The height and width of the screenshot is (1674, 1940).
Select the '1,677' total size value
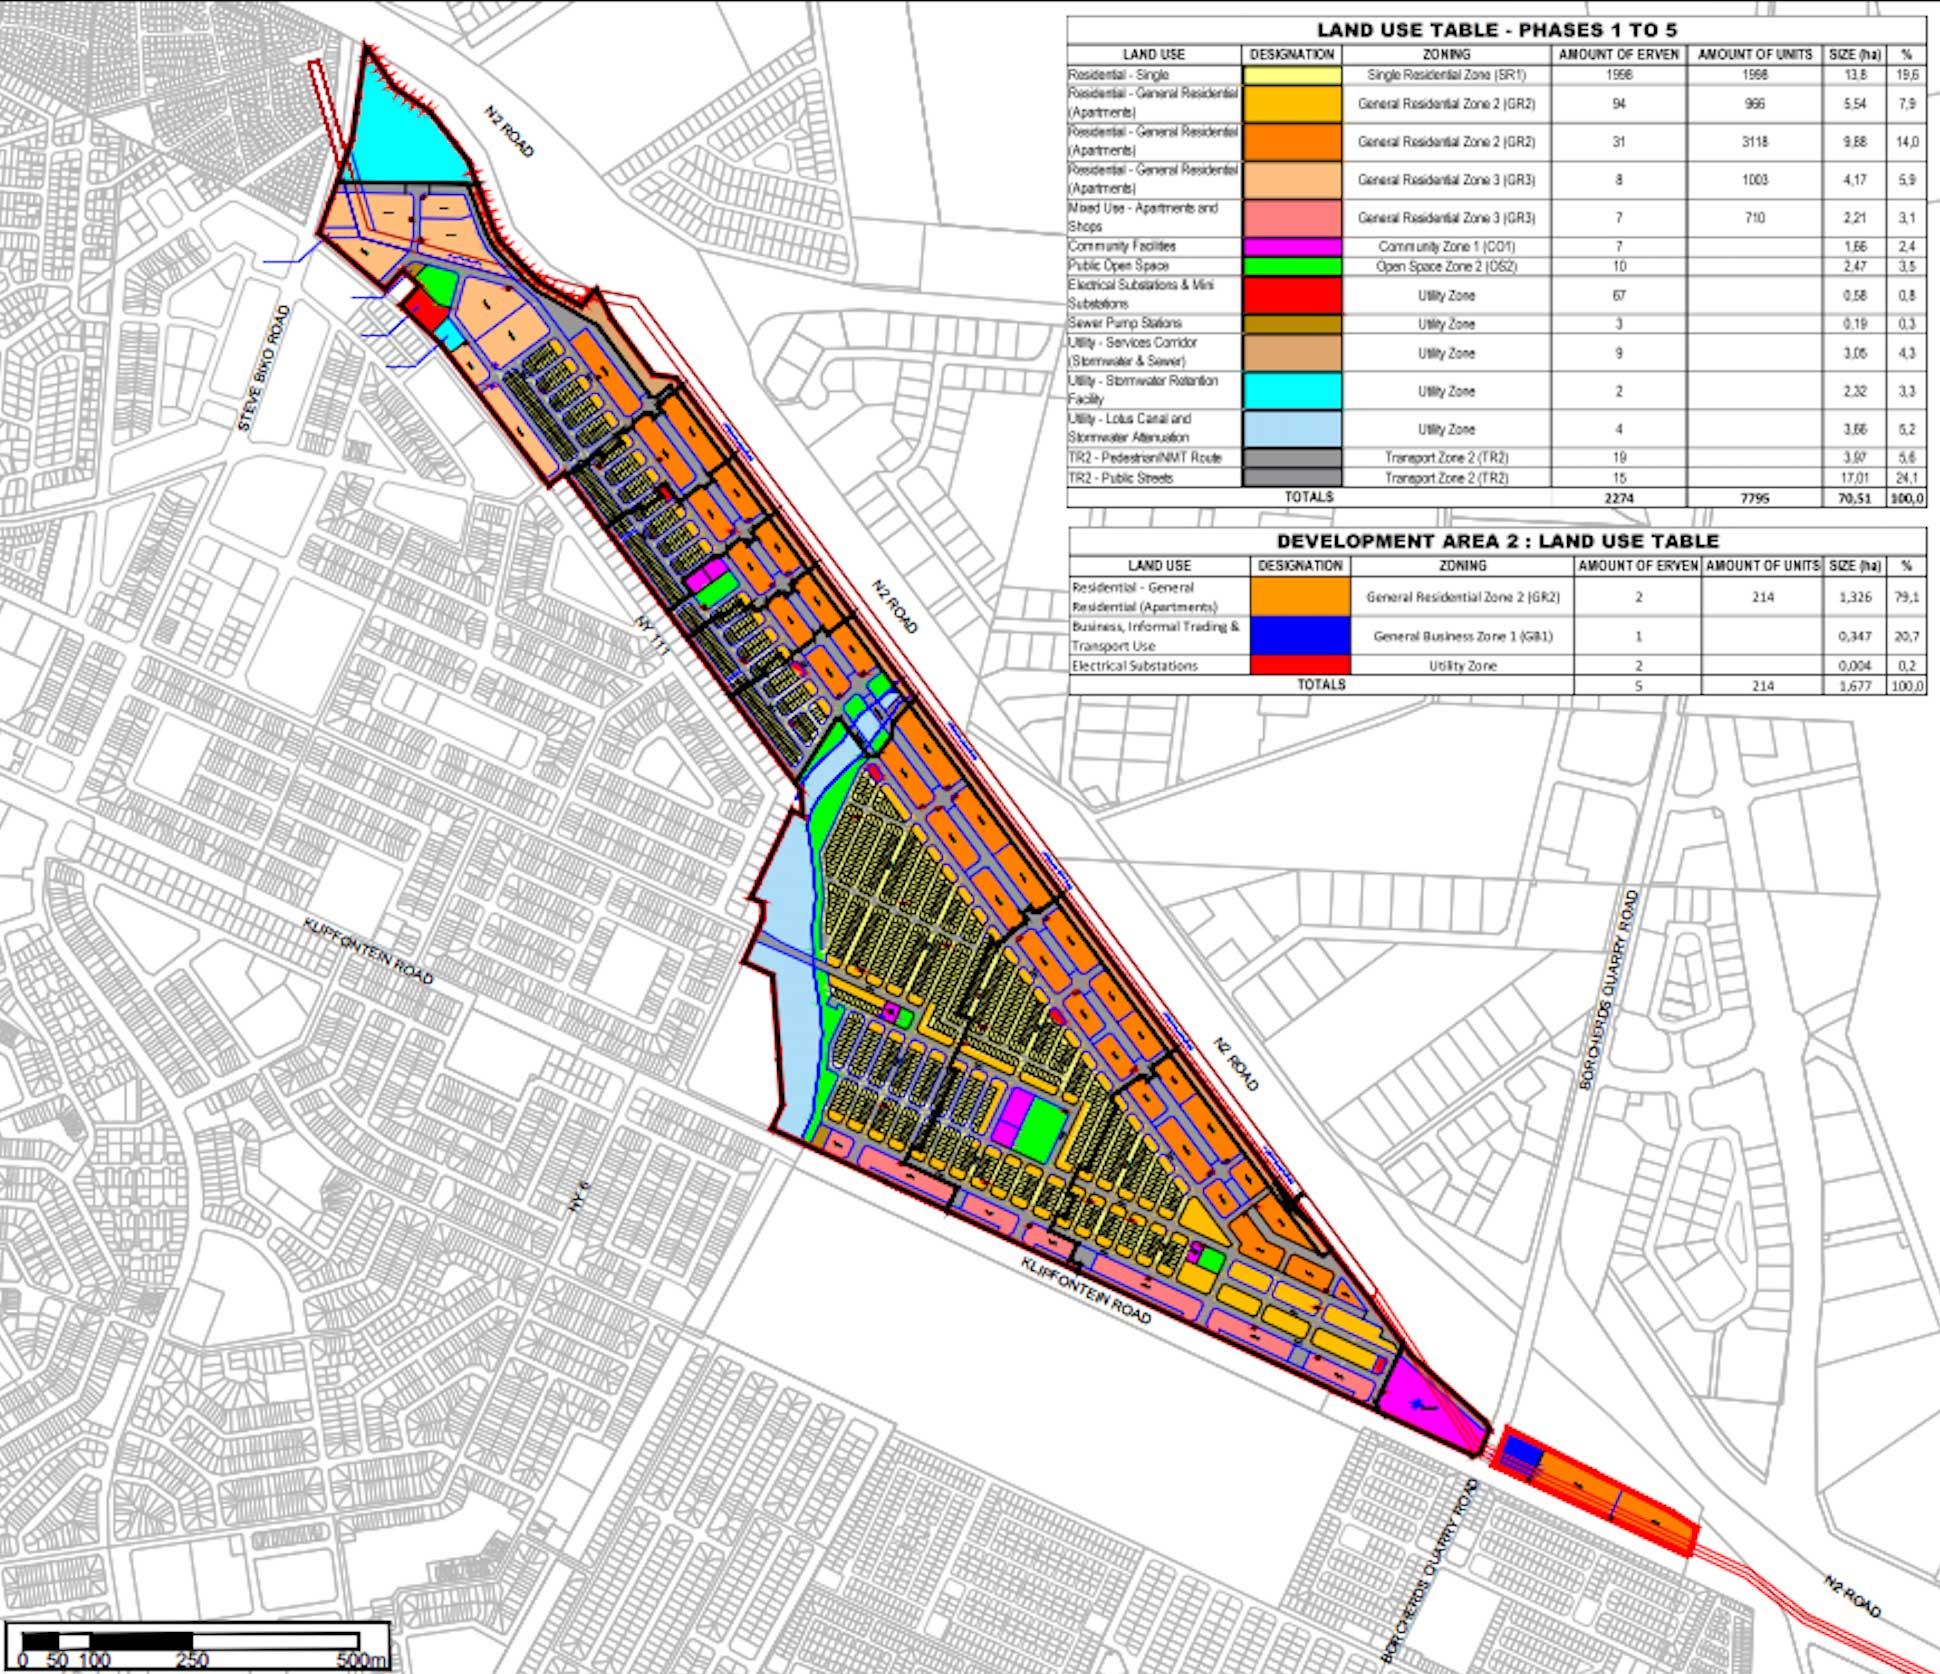pyautogui.click(x=1855, y=686)
